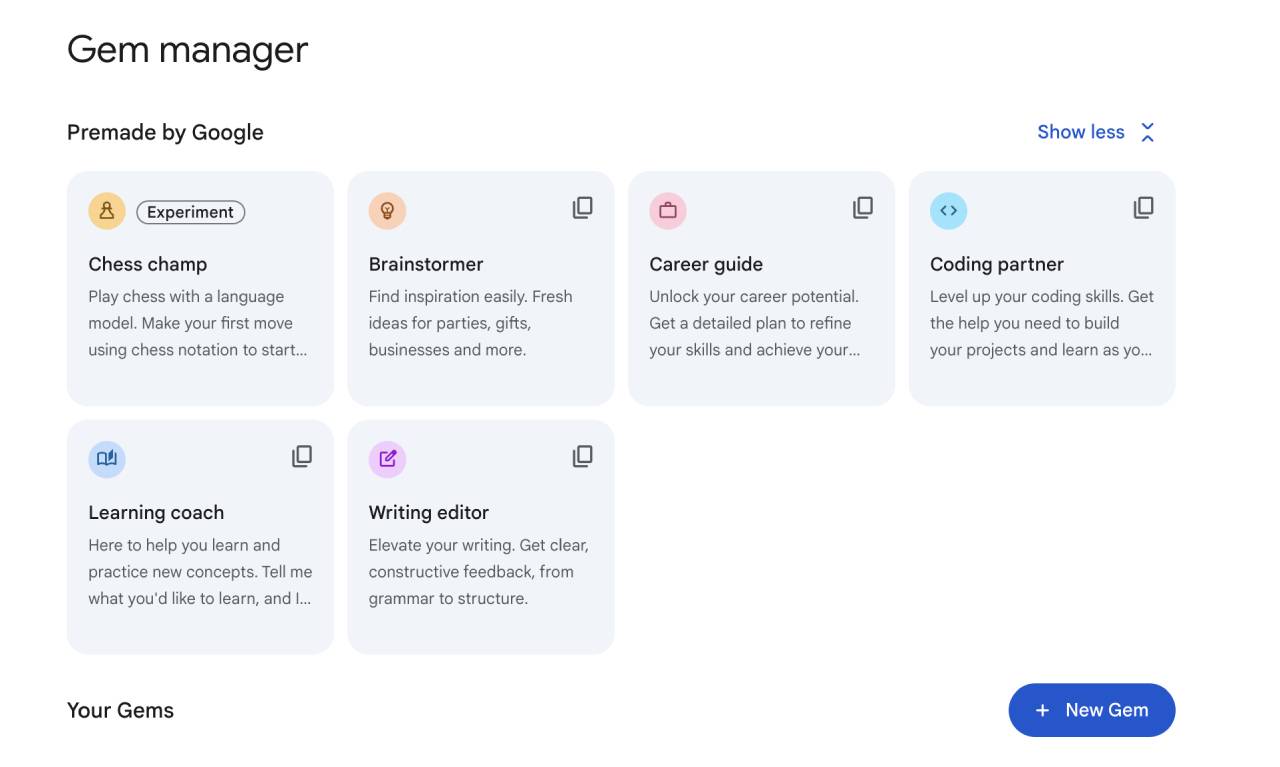Copy the Writing editor gem

click(x=582, y=457)
